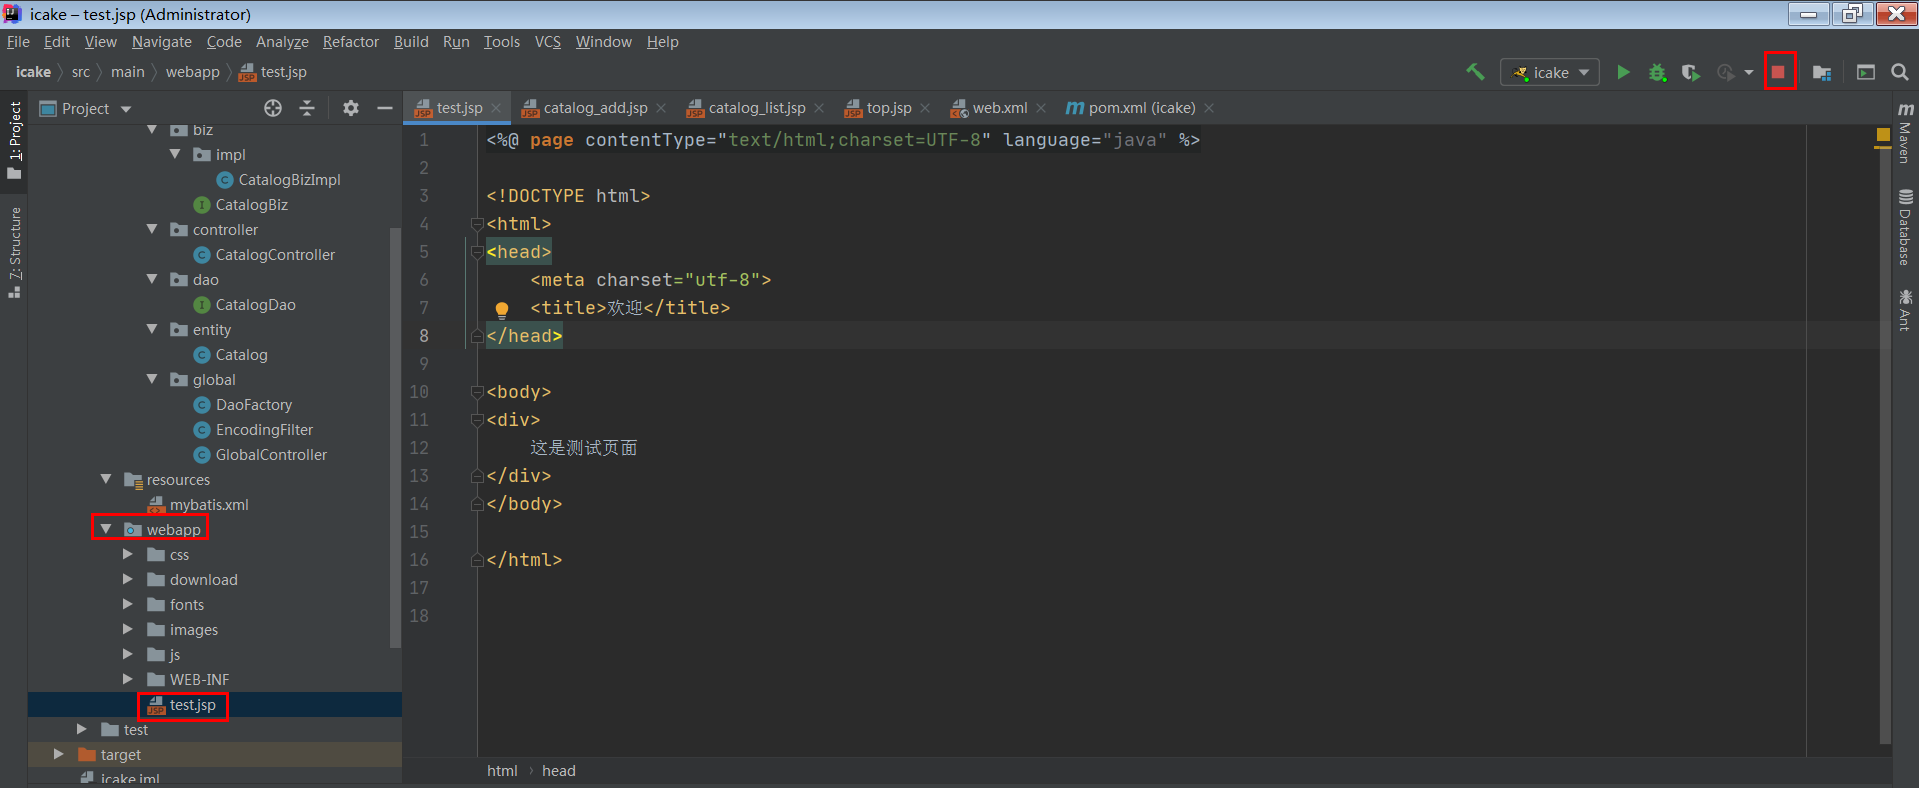Image resolution: width=1919 pixels, height=788 pixels.
Task: Locate current file in Project tree
Action: [273, 108]
